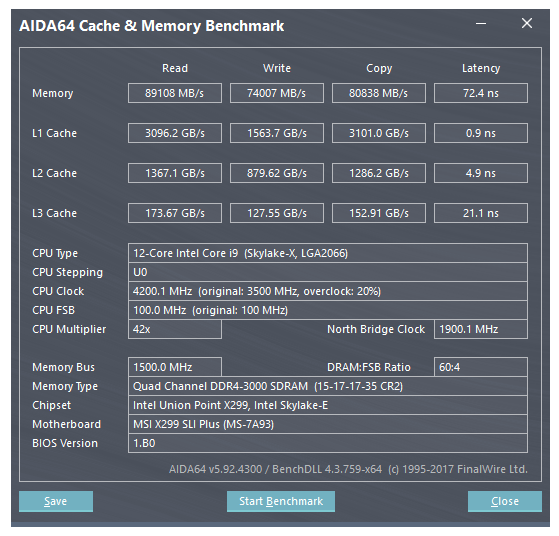
Task: Click the Close button at bottom
Action: point(504,501)
